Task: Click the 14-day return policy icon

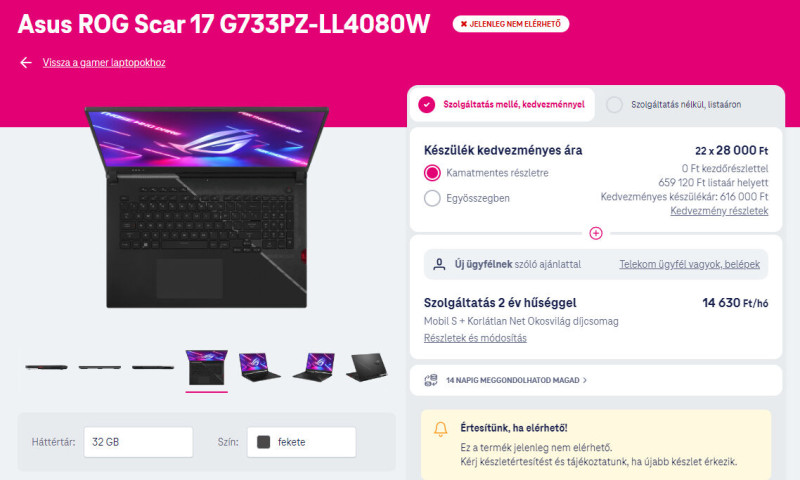Action: 431,380
